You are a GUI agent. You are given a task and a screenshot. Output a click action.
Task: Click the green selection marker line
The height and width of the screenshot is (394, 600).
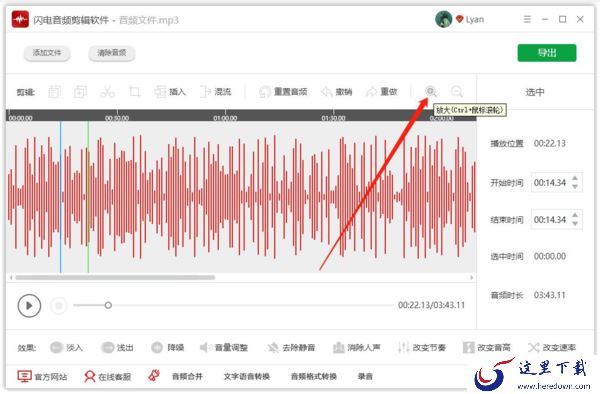tap(88, 197)
